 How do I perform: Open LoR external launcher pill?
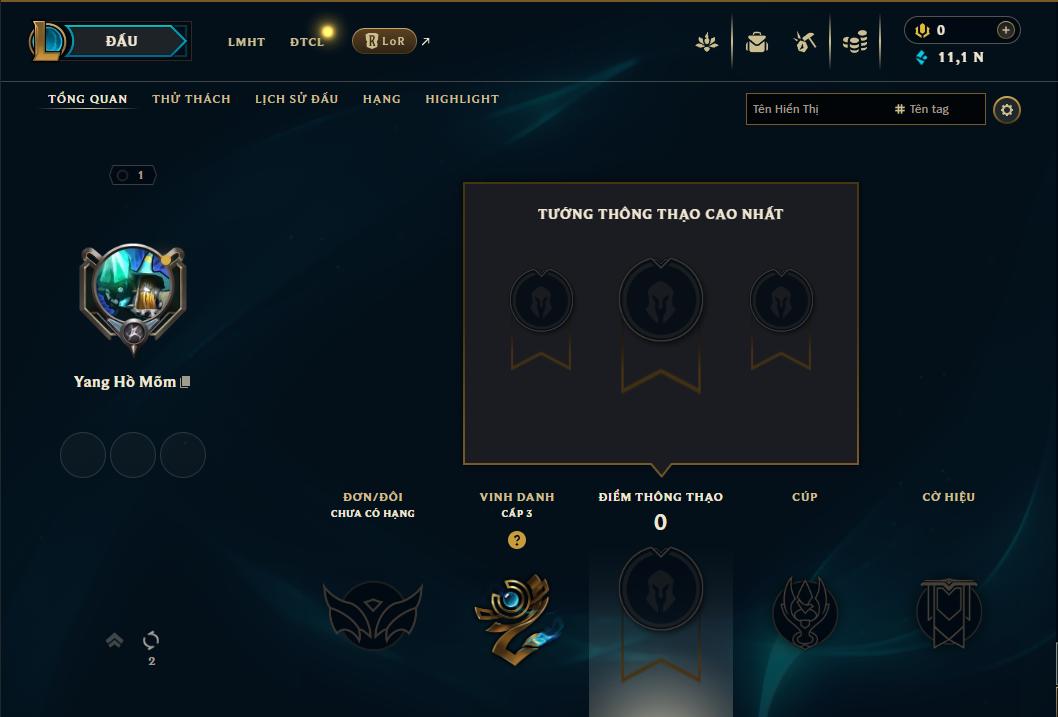(x=384, y=41)
